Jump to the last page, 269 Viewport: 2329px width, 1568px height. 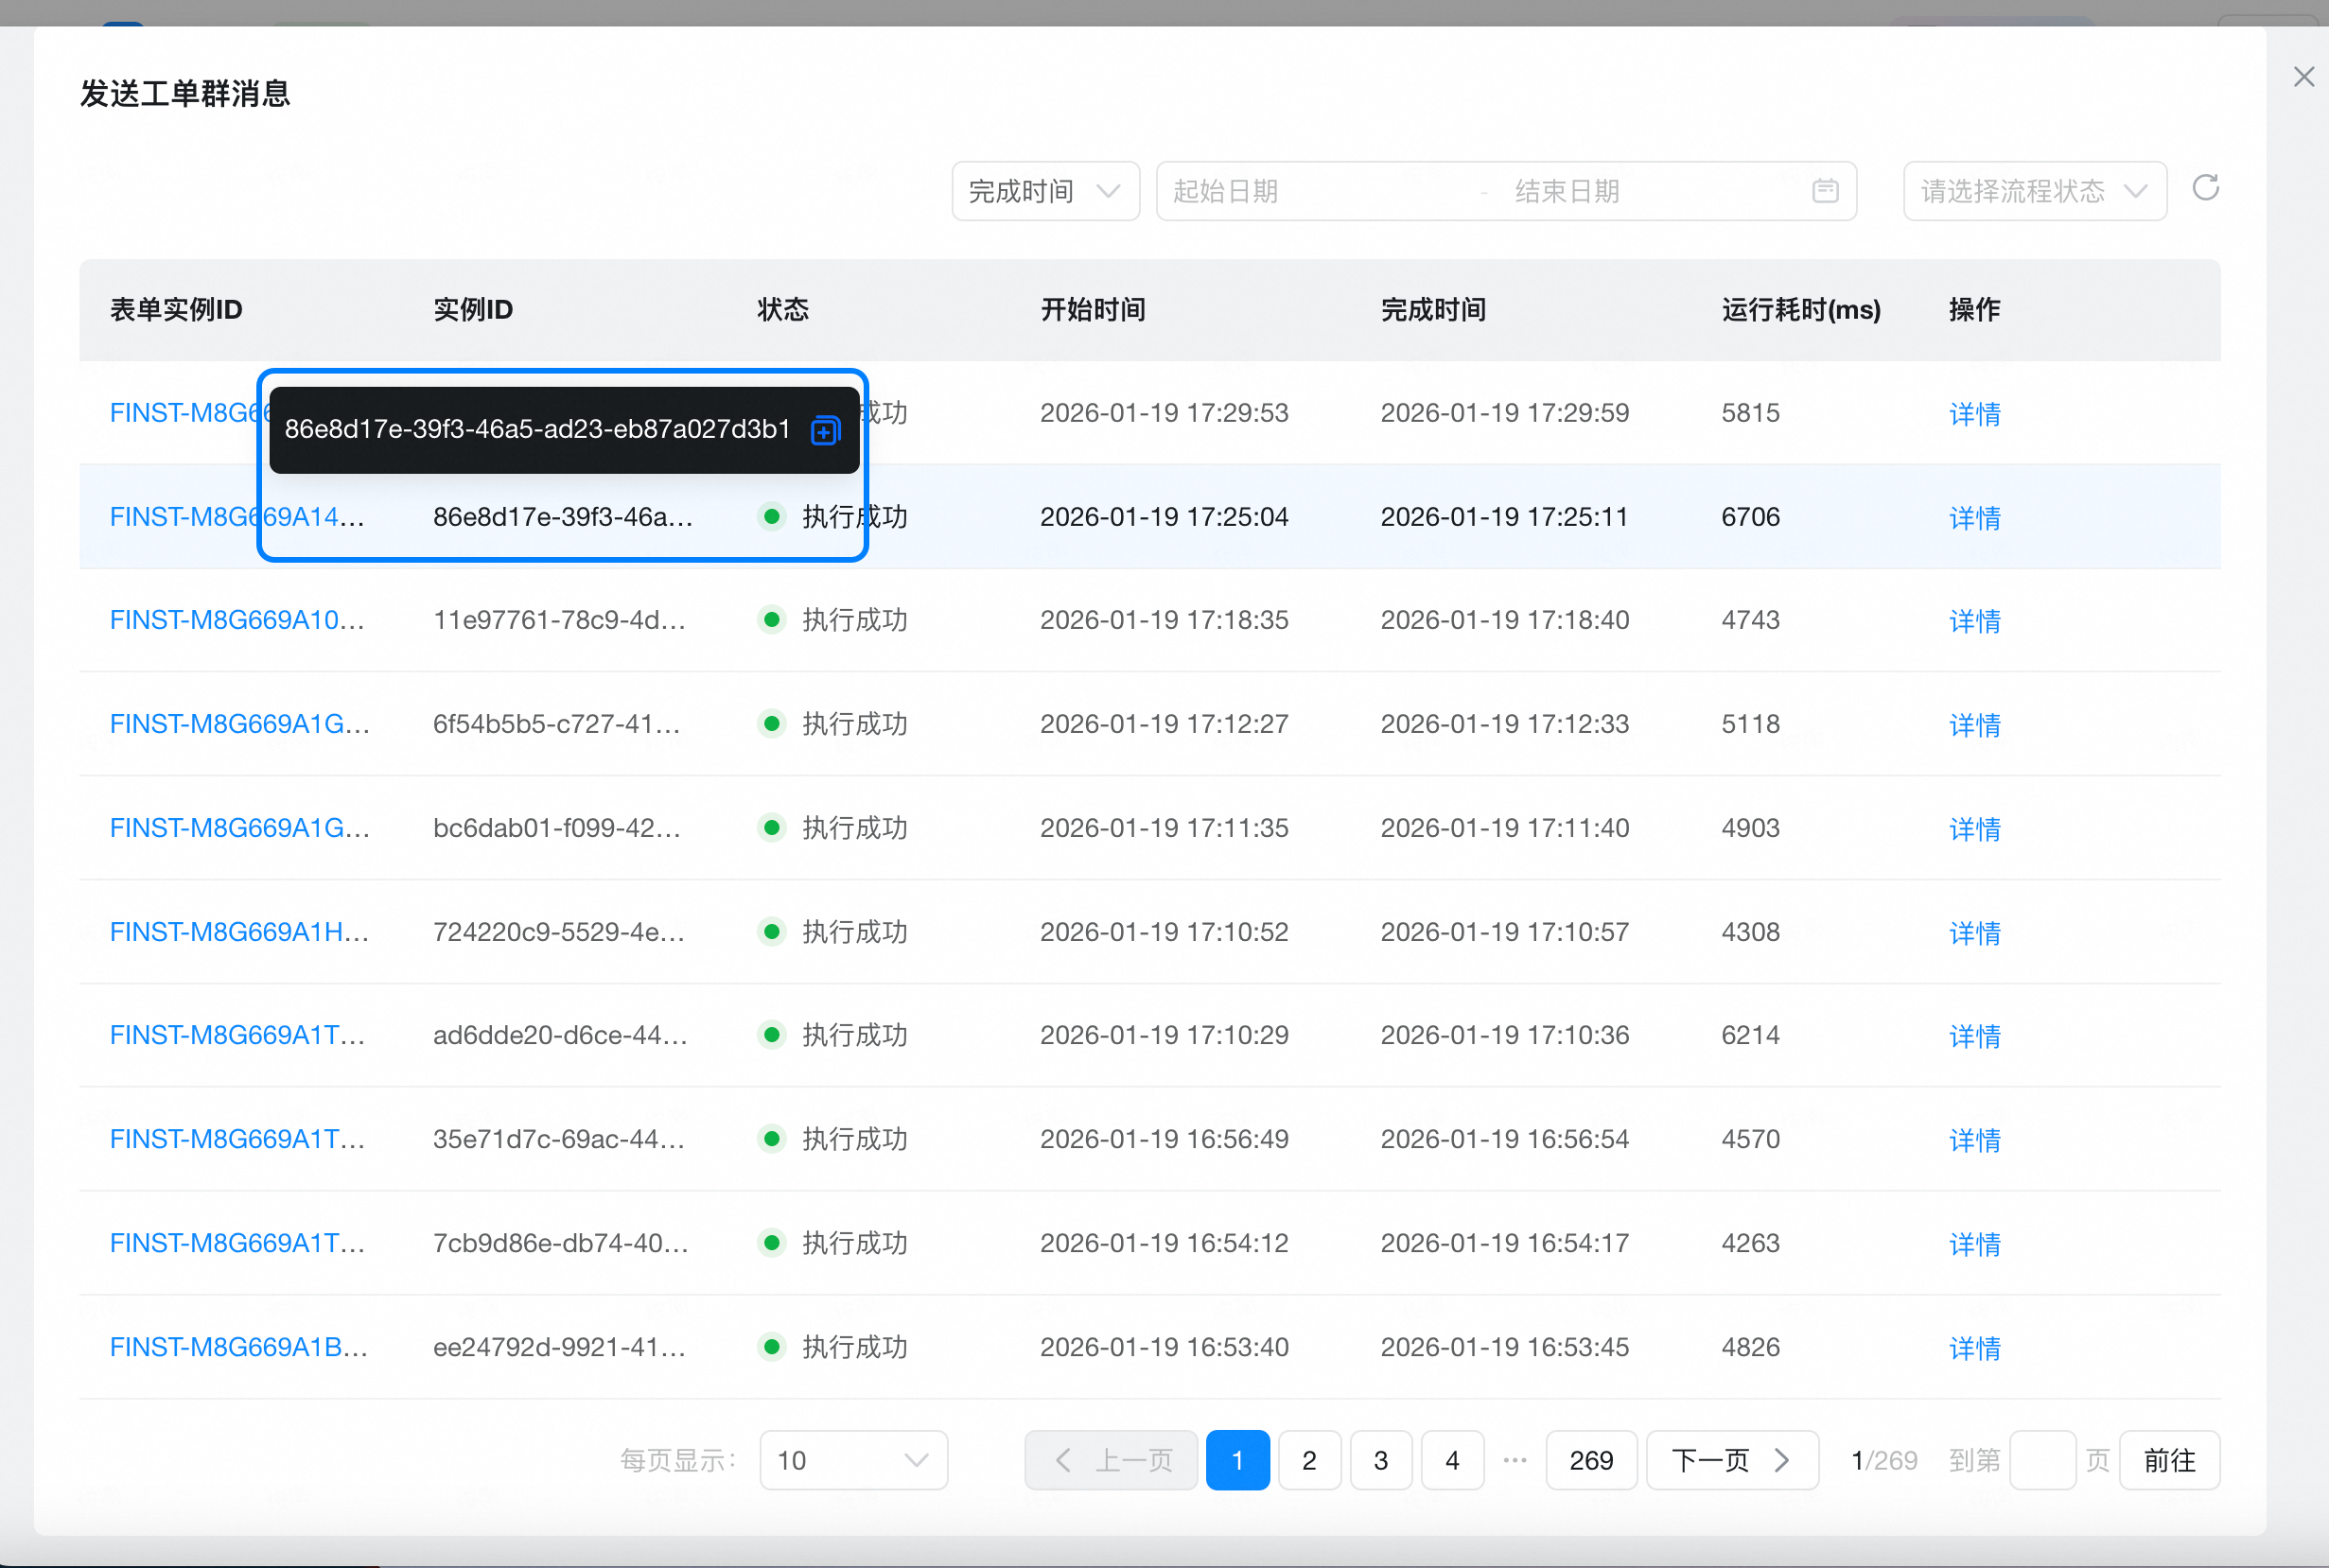[1591, 1460]
